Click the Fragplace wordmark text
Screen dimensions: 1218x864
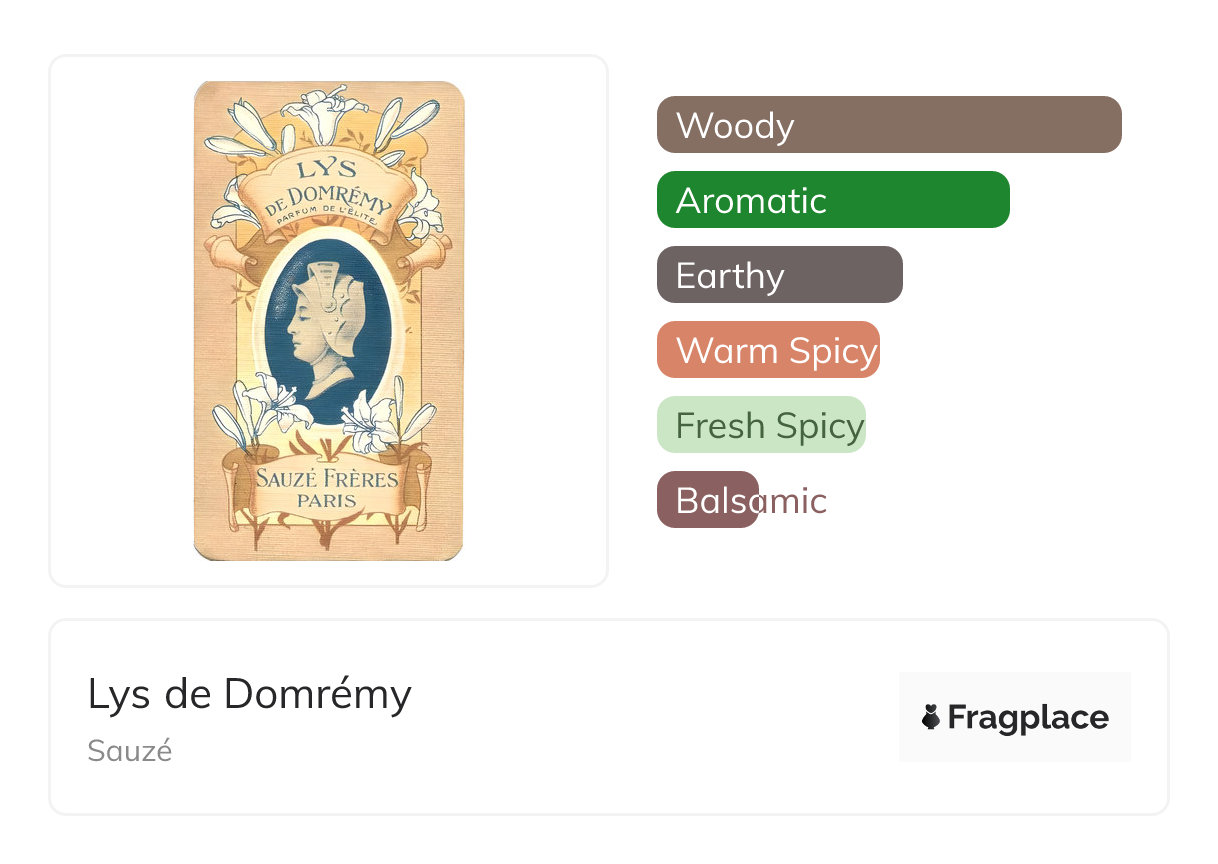[1028, 718]
